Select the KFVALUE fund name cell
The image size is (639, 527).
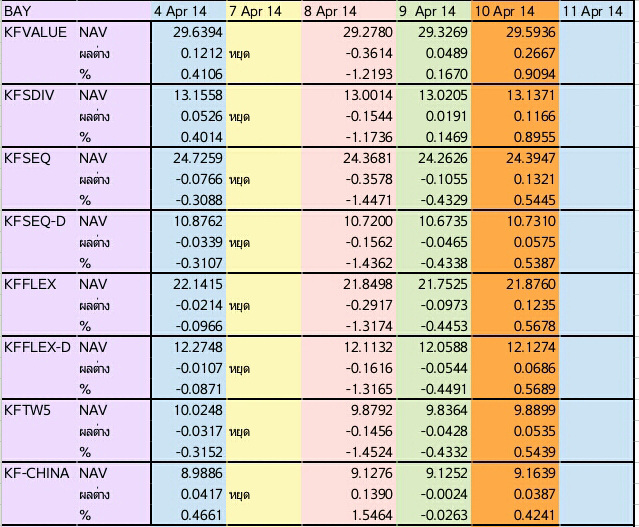pos(35,32)
